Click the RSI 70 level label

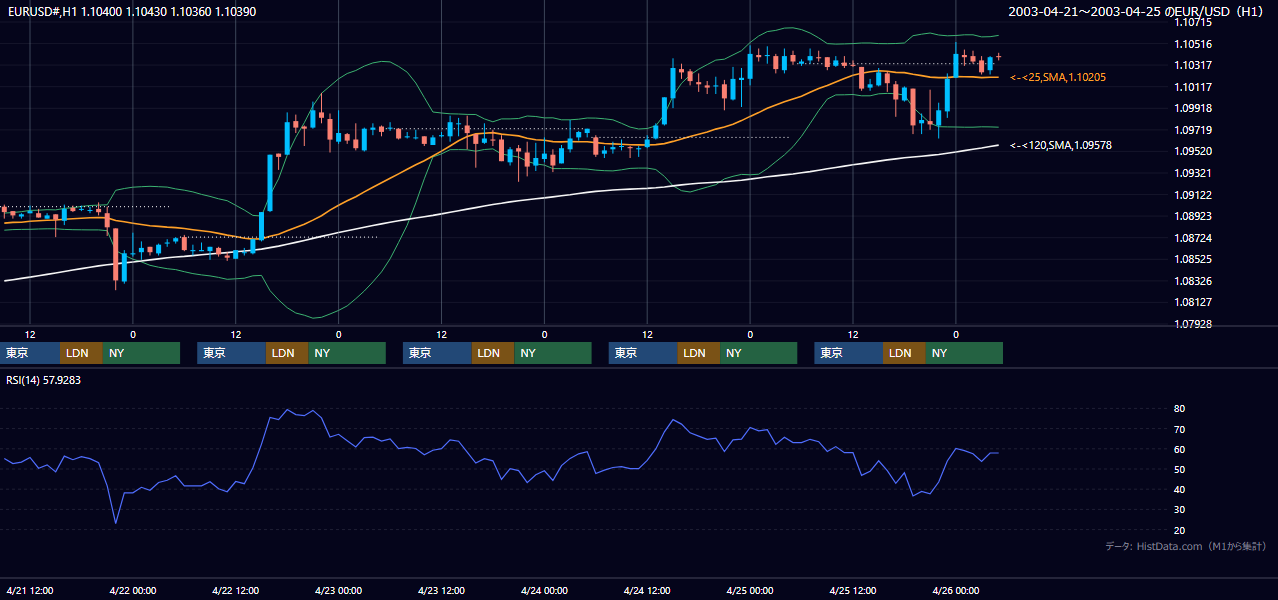[x=1180, y=429]
